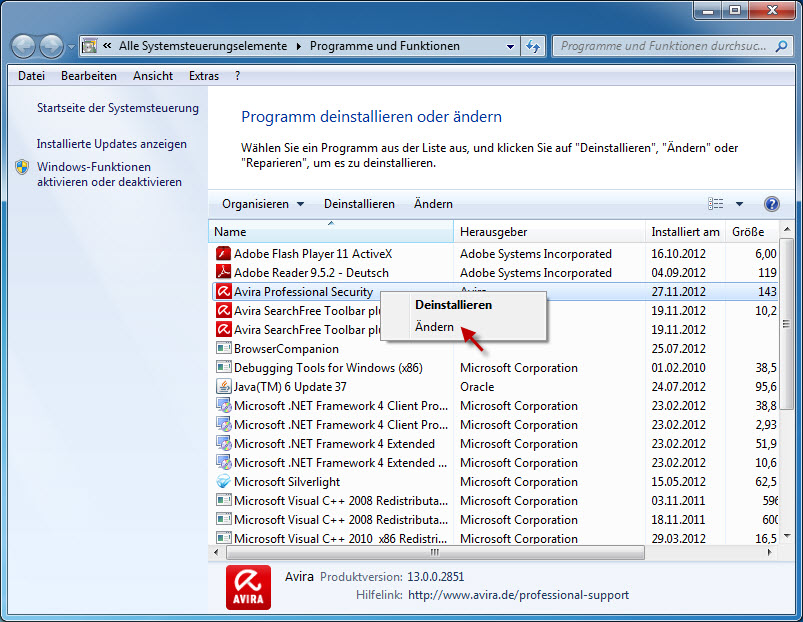Image resolution: width=803 pixels, height=622 pixels.
Task: Open the avira.de professional-support help link
Action: coord(518,595)
